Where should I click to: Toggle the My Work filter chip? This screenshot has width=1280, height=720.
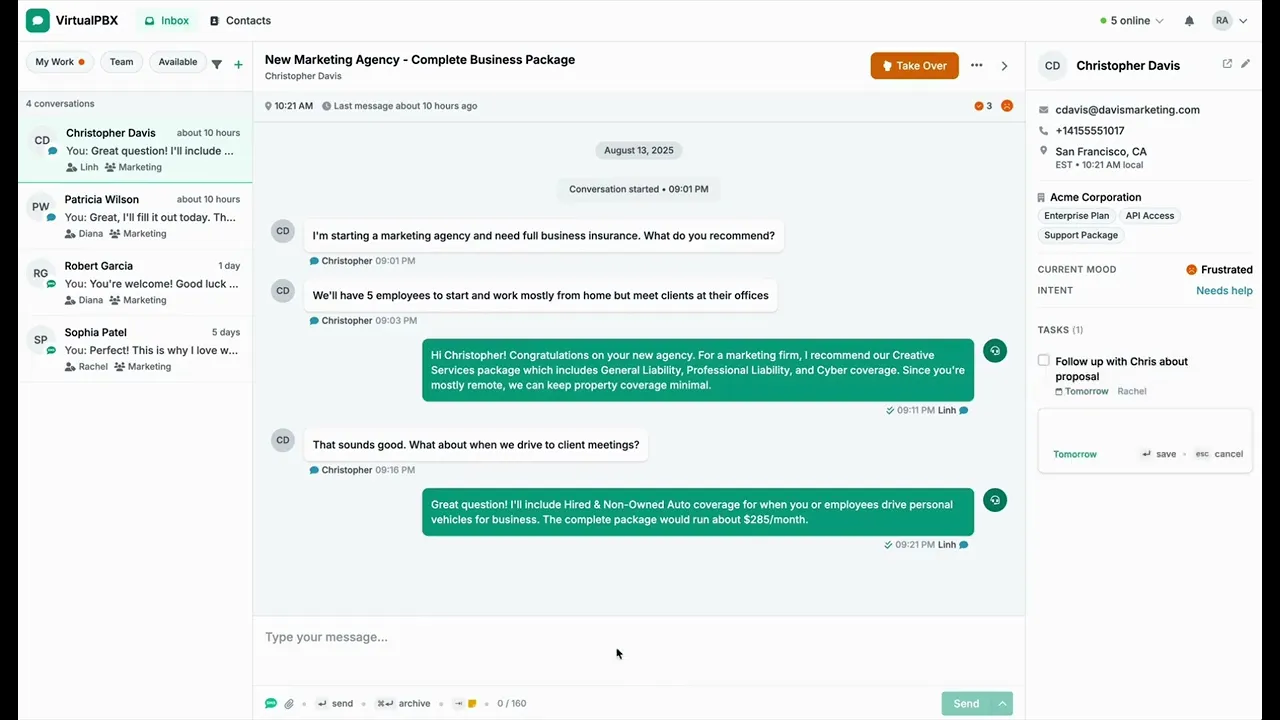pyautogui.click(x=60, y=62)
